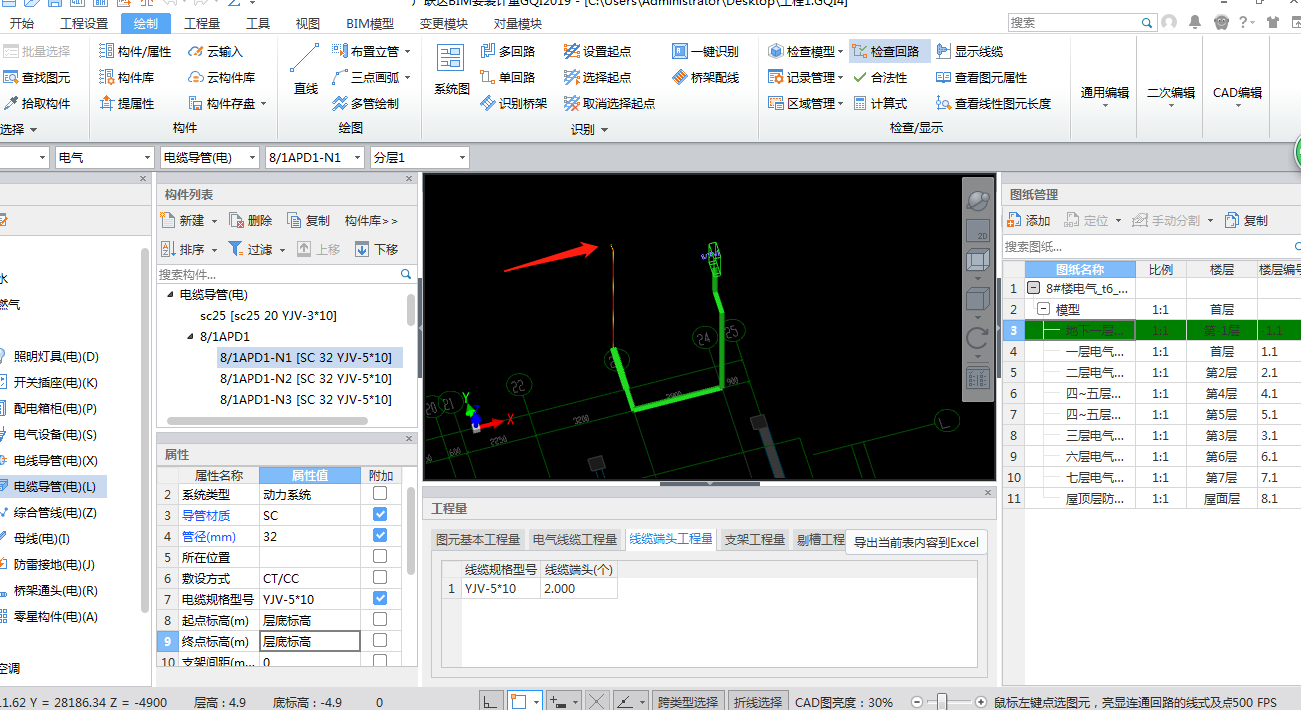Switch to 图元基本工程量 tab
Viewport: 1301px width, 710px height.
pos(478,540)
